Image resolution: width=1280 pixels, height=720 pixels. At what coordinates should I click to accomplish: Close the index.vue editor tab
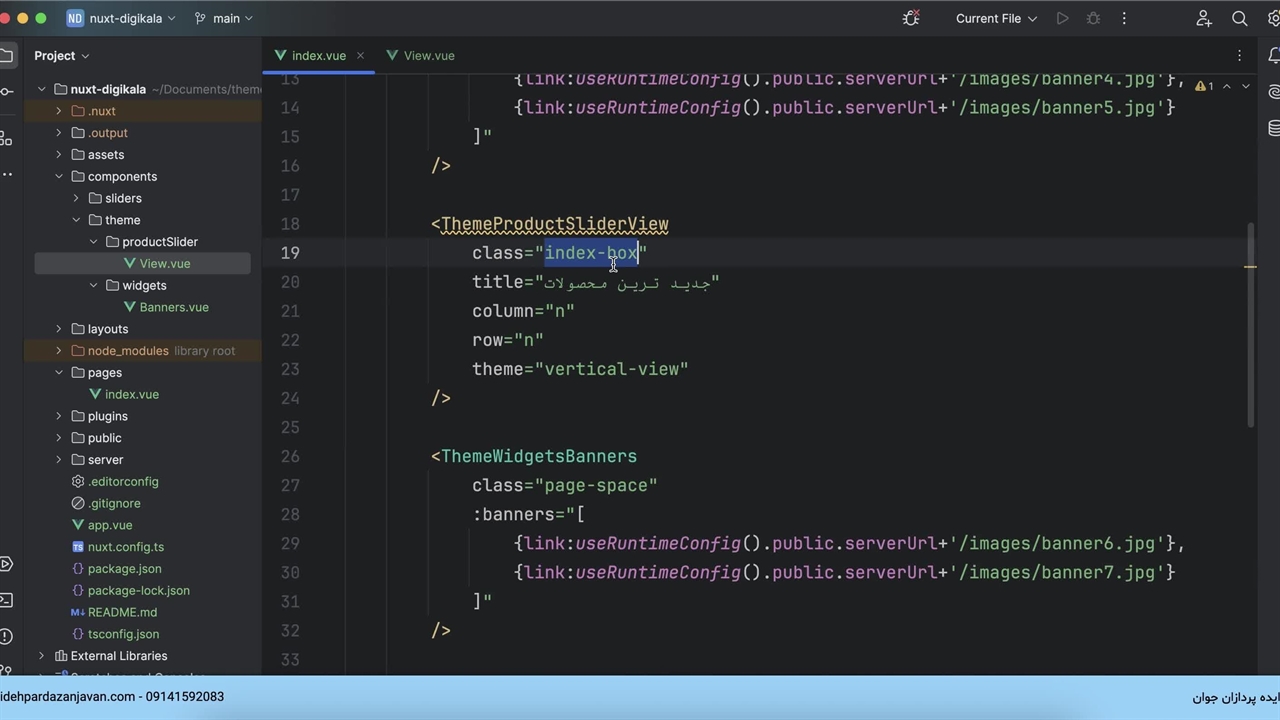click(x=360, y=56)
